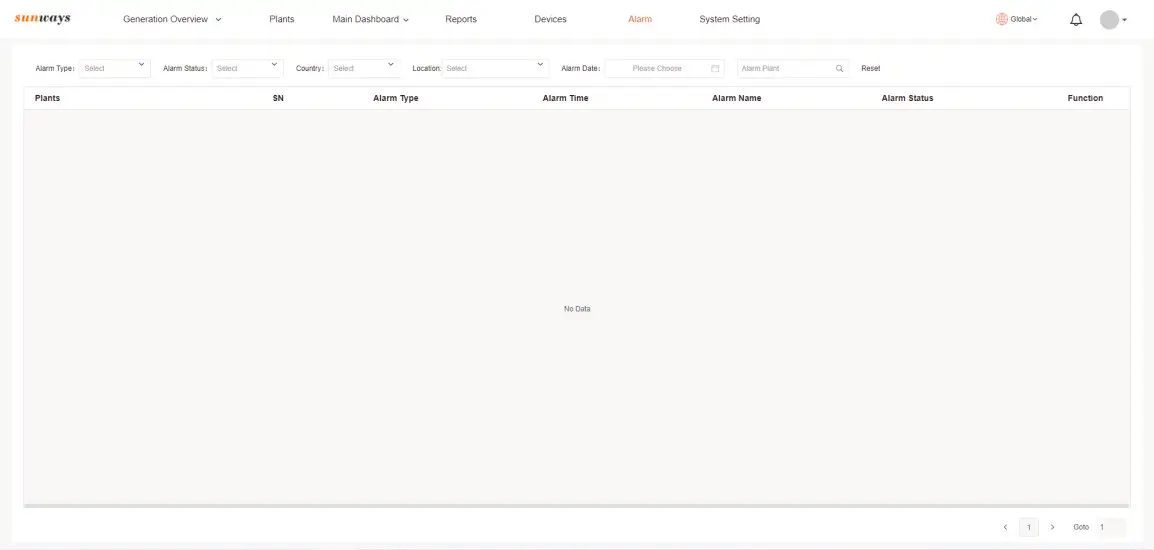Focus the Alarm Plant search field
Viewport: 1154px width, 550px height.
(793, 68)
